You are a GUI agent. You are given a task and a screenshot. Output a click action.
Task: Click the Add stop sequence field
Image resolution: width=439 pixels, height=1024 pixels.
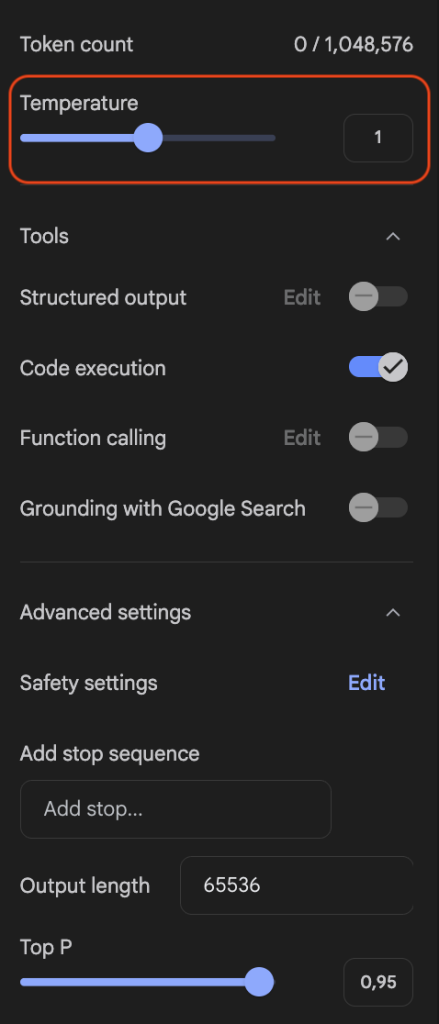coord(176,809)
